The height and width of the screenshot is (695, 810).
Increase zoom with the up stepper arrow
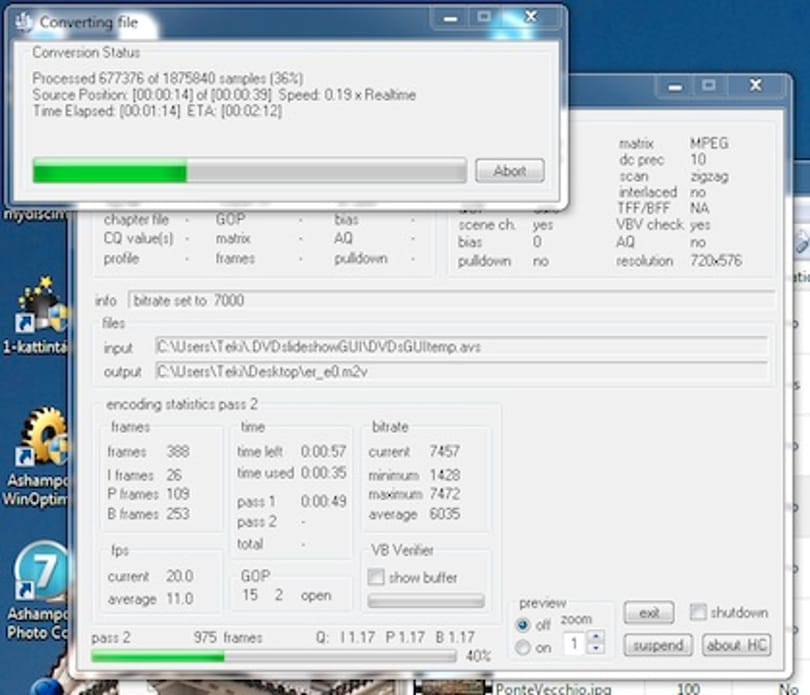coord(596,637)
